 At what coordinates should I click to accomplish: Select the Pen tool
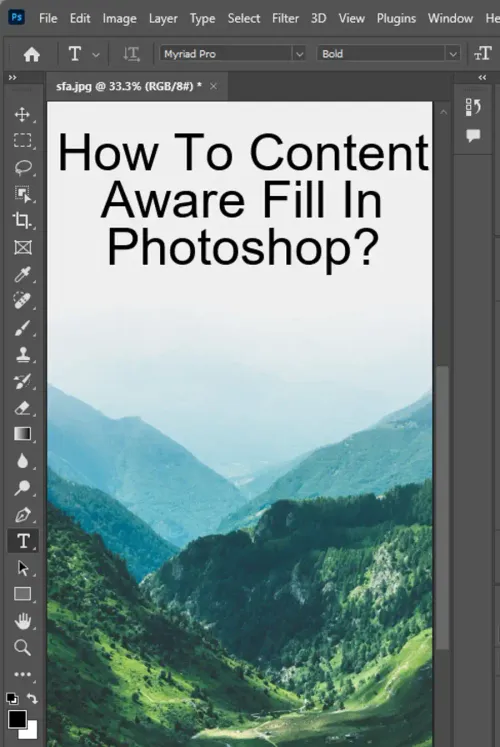22,515
